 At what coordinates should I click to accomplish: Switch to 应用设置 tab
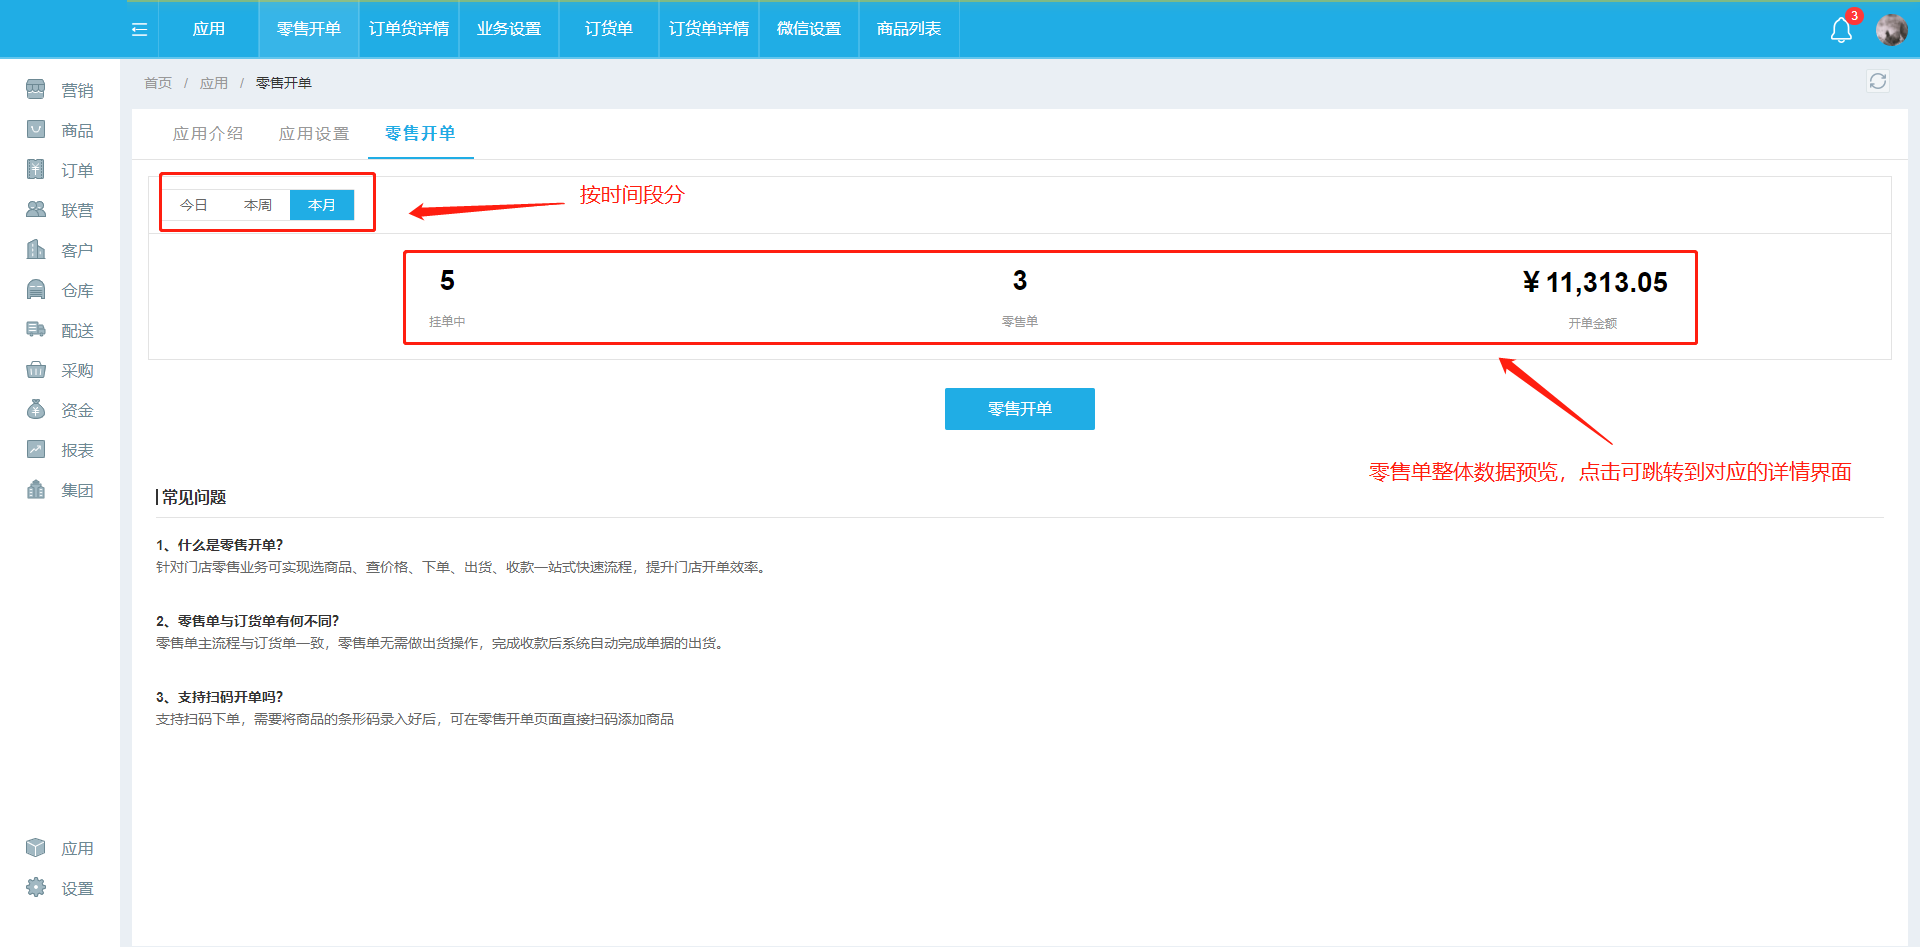click(314, 134)
